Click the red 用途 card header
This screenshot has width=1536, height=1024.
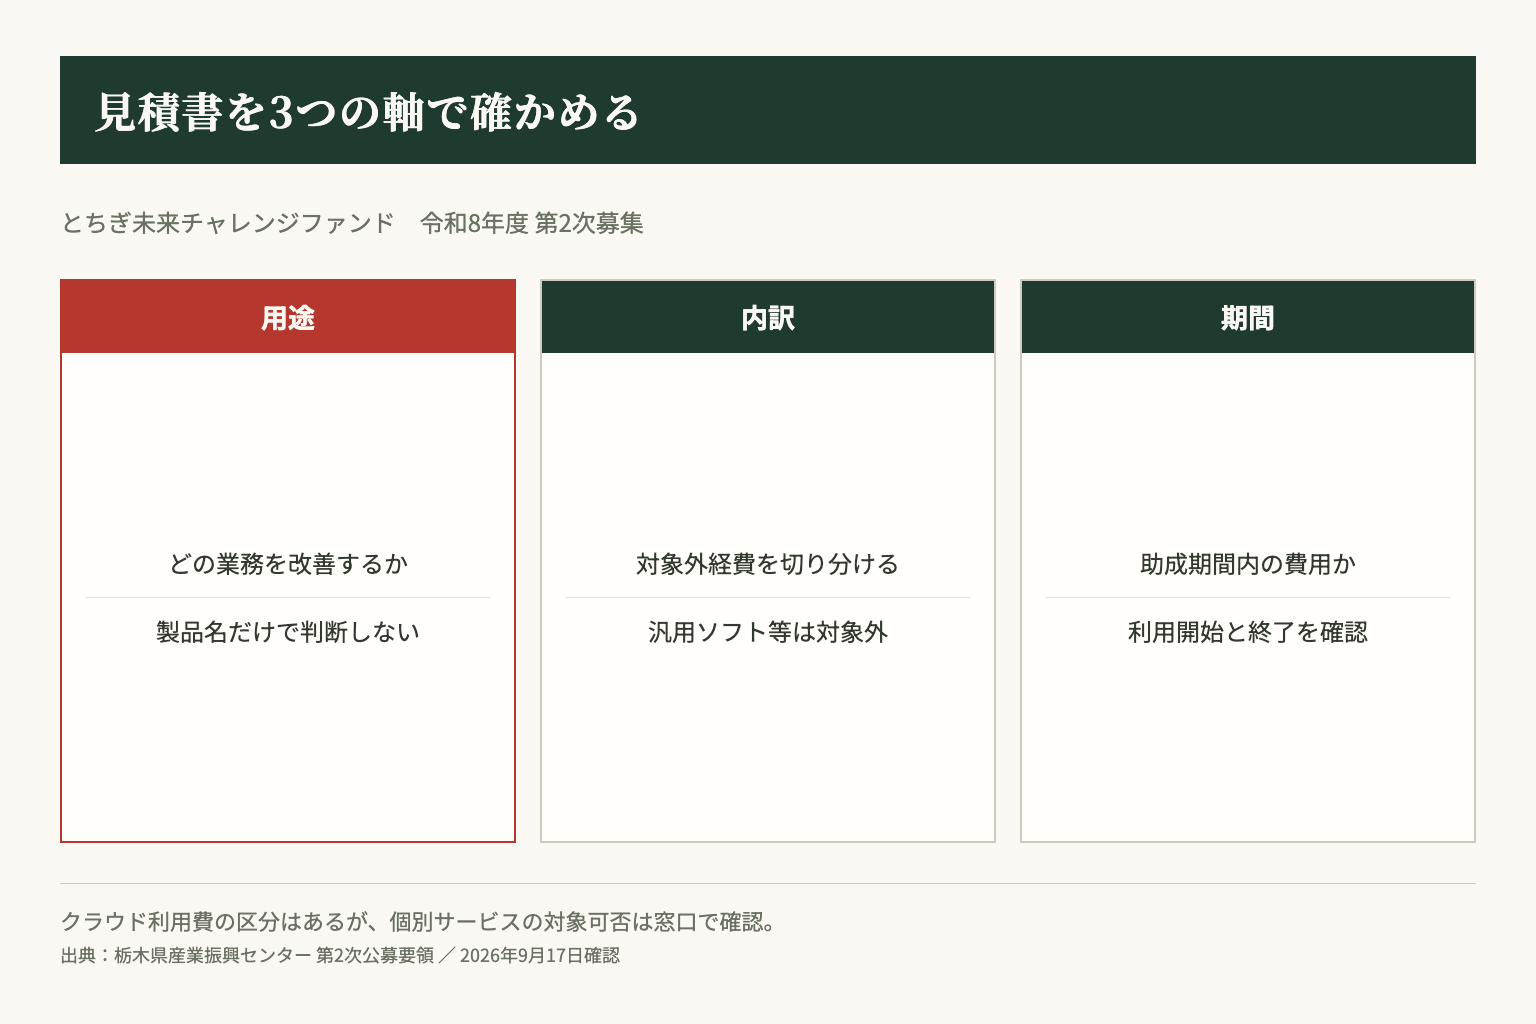[x=288, y=317]
